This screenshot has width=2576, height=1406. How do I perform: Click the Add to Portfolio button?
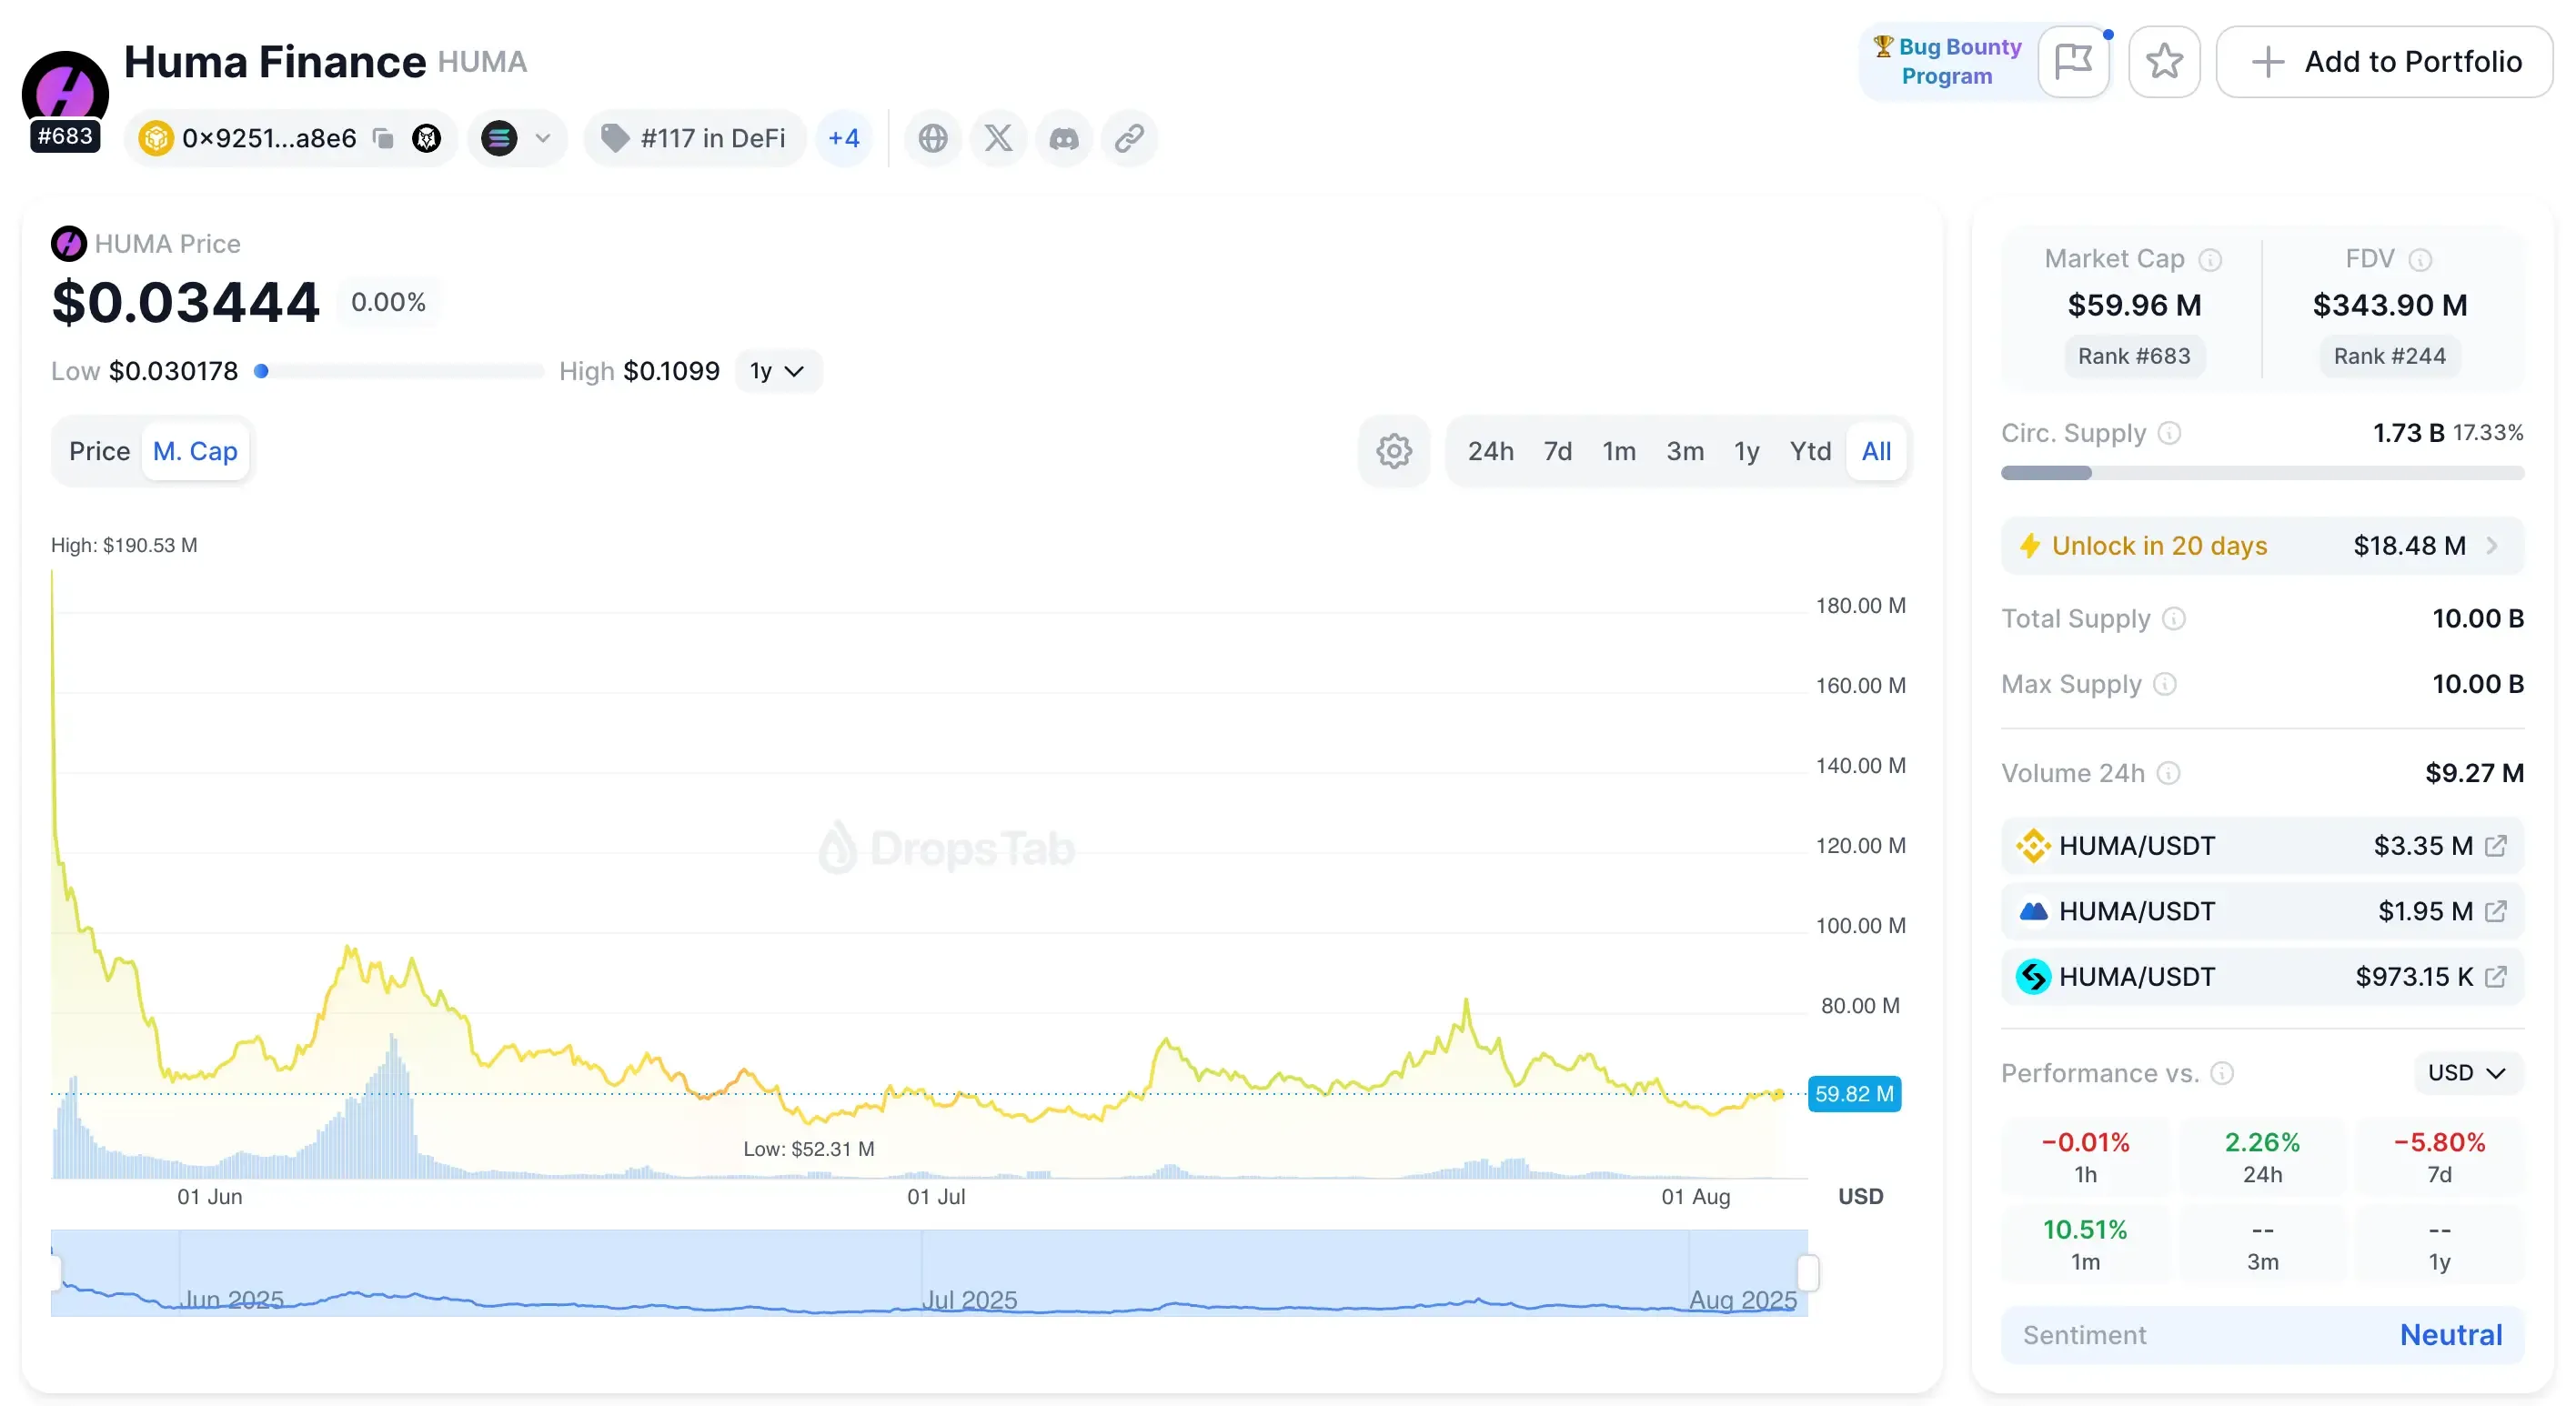tap(2383, 61)
